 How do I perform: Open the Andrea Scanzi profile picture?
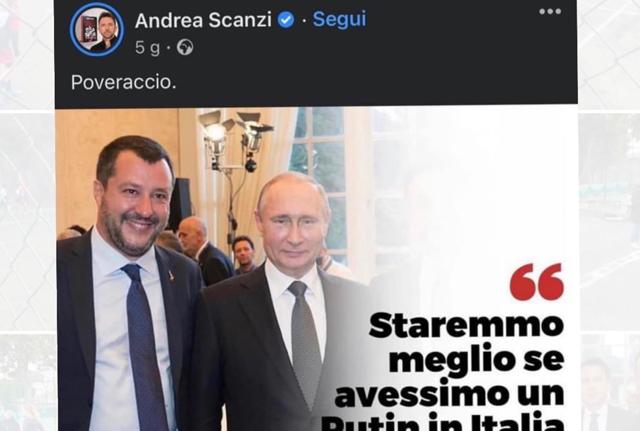click(97, 29)
